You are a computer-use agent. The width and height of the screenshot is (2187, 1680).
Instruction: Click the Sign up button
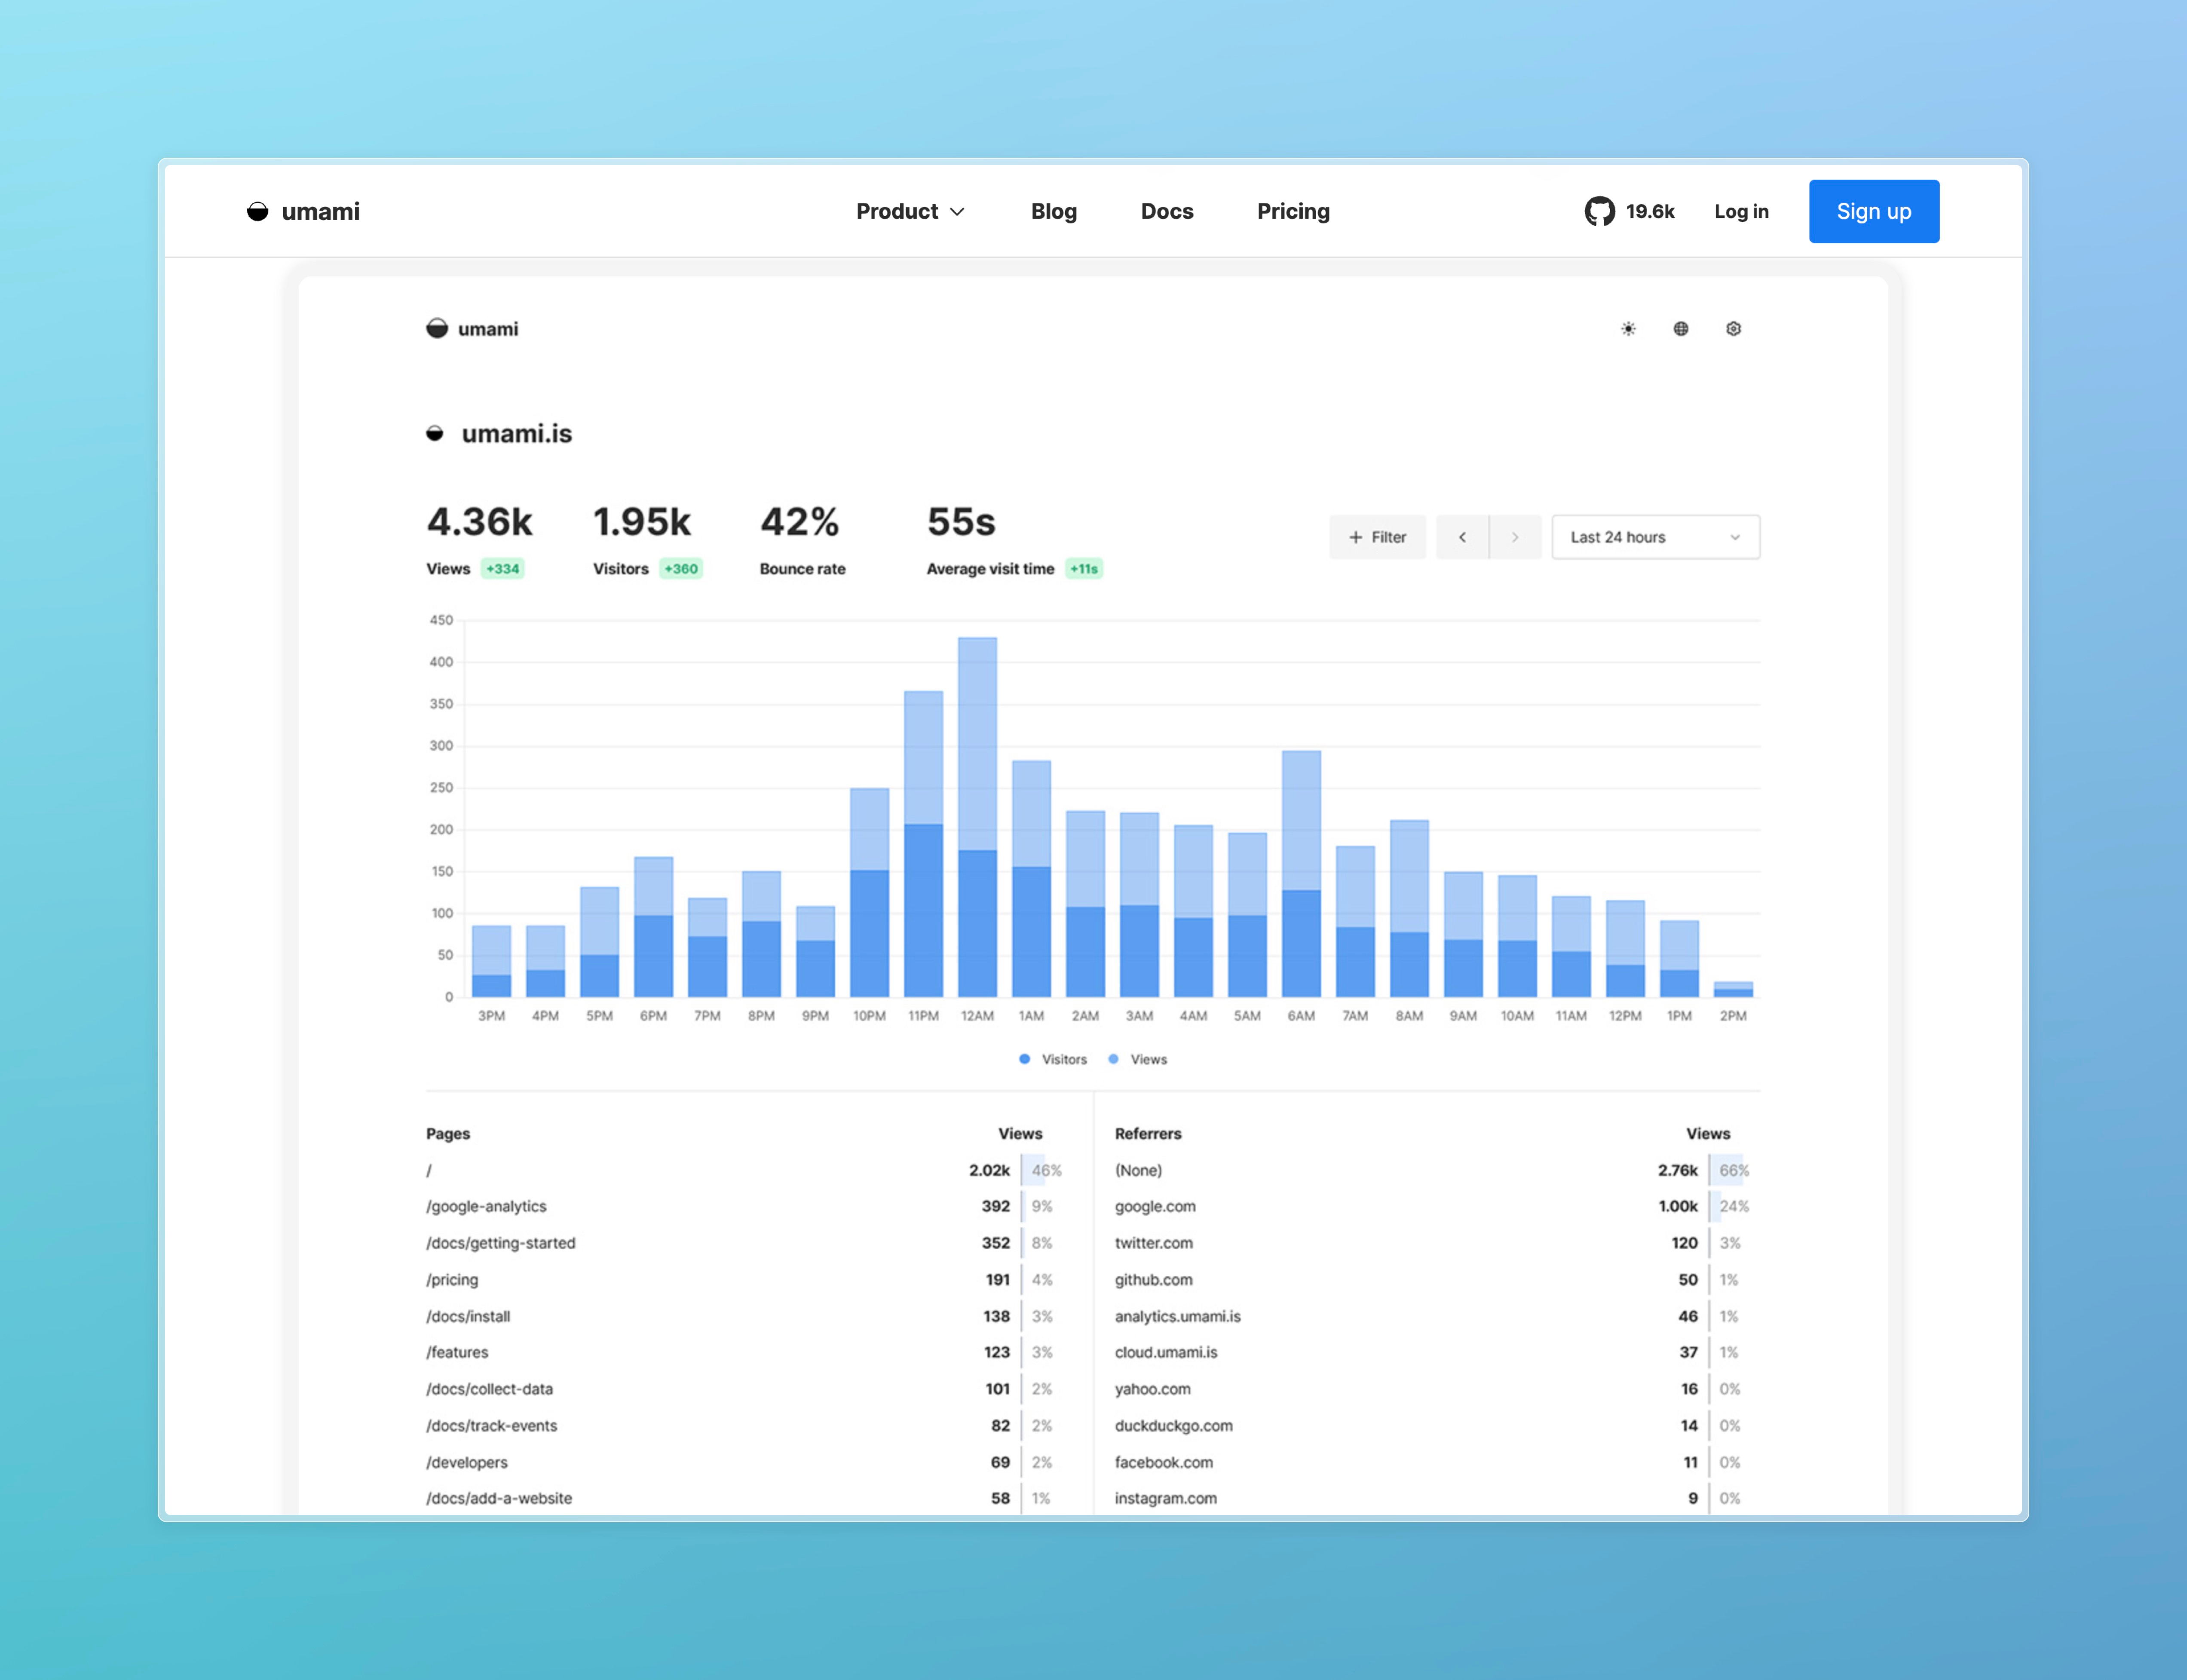point(1874,211)
